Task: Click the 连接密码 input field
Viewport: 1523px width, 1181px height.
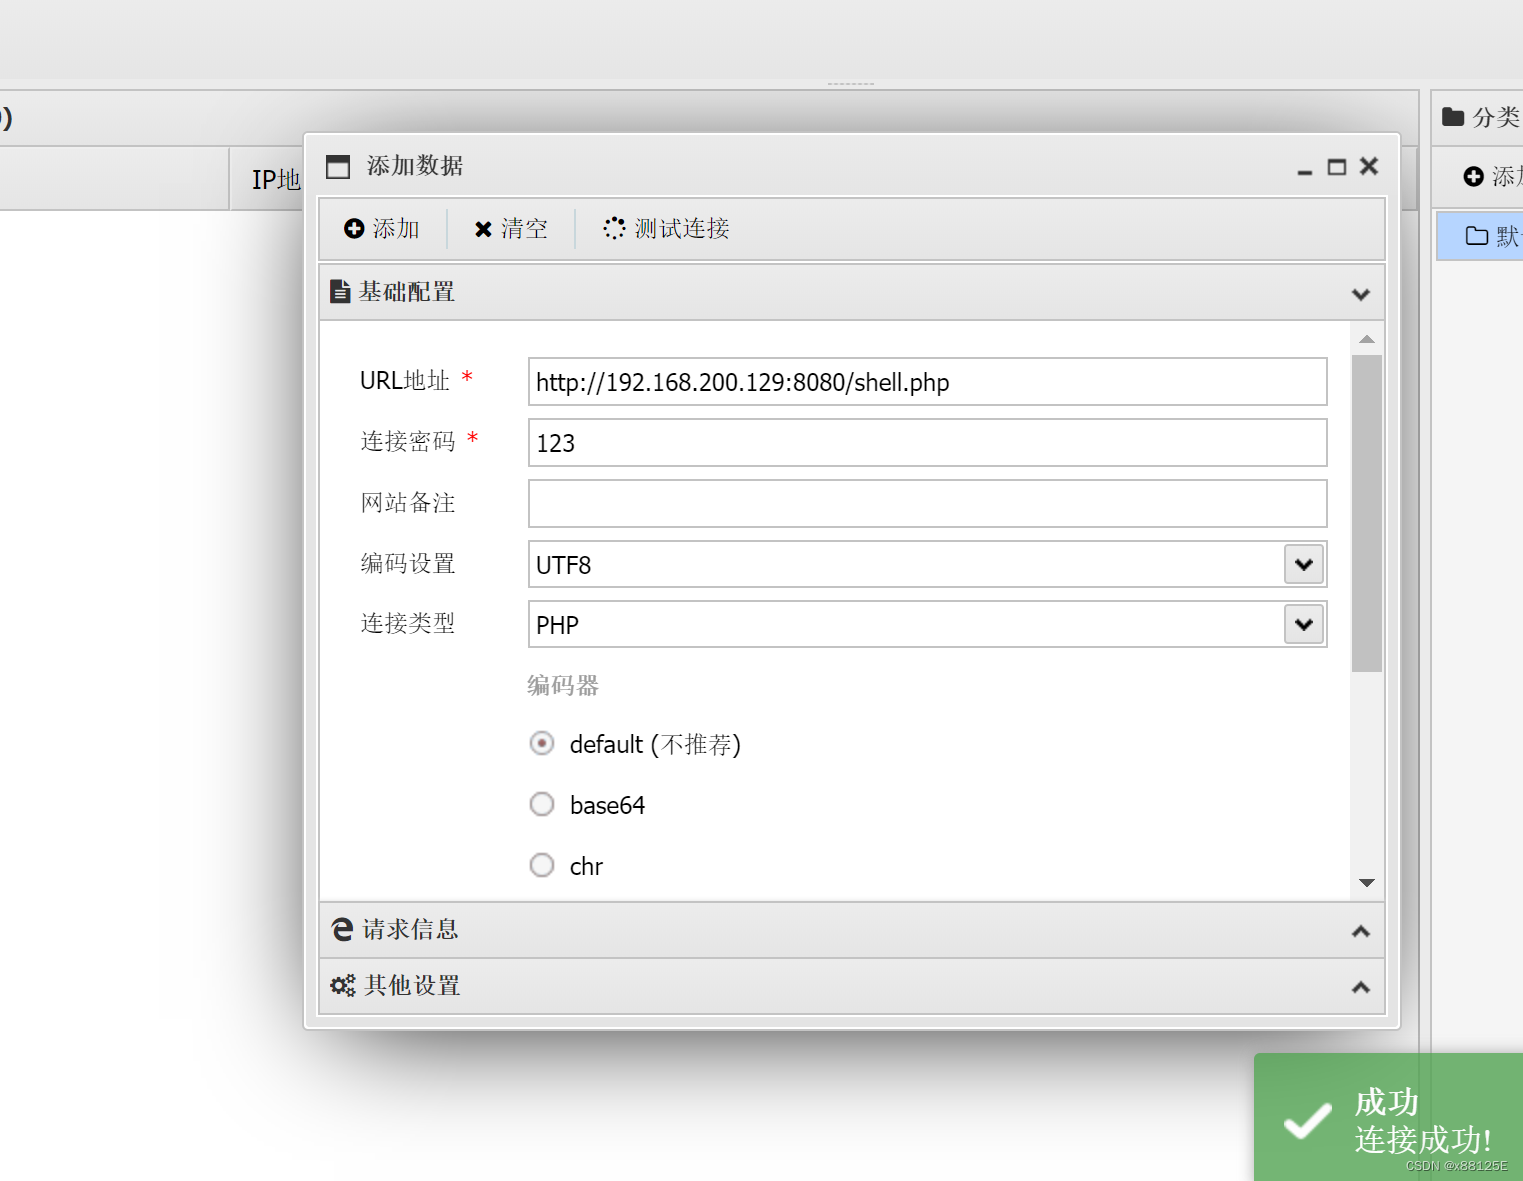Action: point(927,443)
